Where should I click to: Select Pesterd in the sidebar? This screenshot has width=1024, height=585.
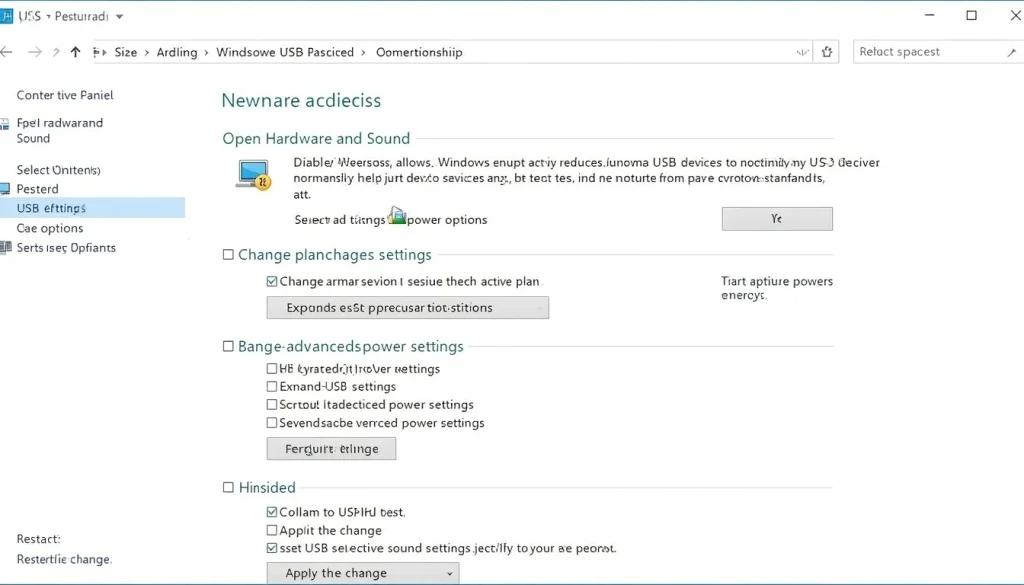click(x=37, y=189)
